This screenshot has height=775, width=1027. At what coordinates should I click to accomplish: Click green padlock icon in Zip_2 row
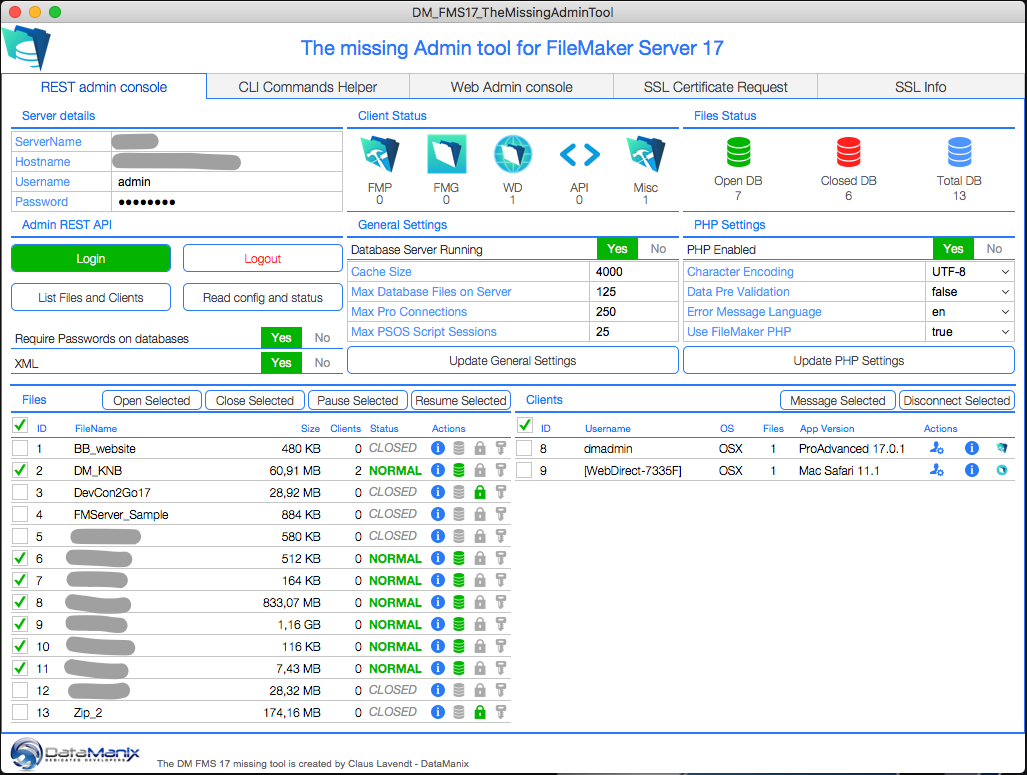[x=480, y=712]
